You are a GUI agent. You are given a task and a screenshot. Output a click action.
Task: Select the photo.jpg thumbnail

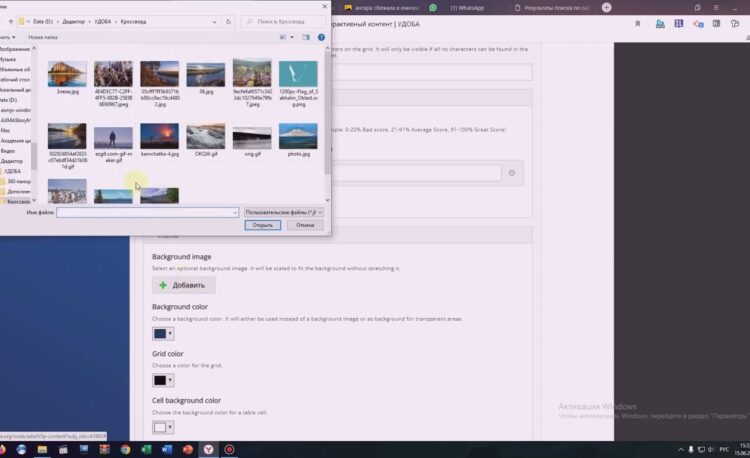pyautogui.click(x=298, y=142)
